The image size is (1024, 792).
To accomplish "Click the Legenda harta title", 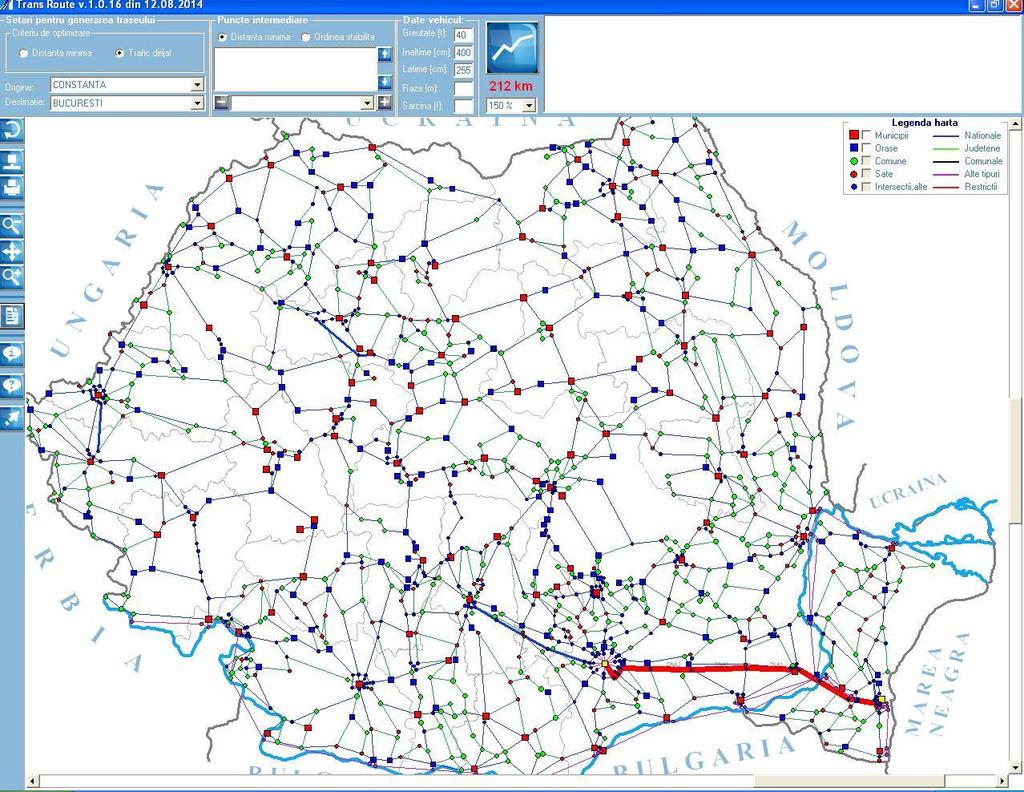I will point(925,122).
